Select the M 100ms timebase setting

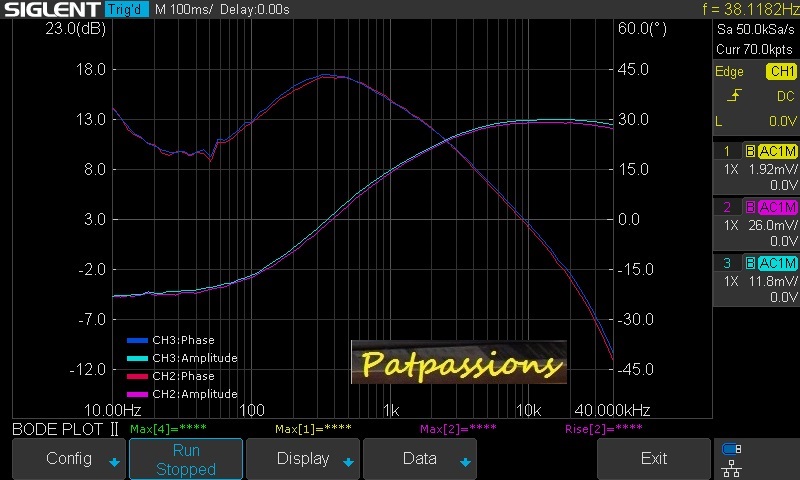pyautogui.click(x=182, y=9)
